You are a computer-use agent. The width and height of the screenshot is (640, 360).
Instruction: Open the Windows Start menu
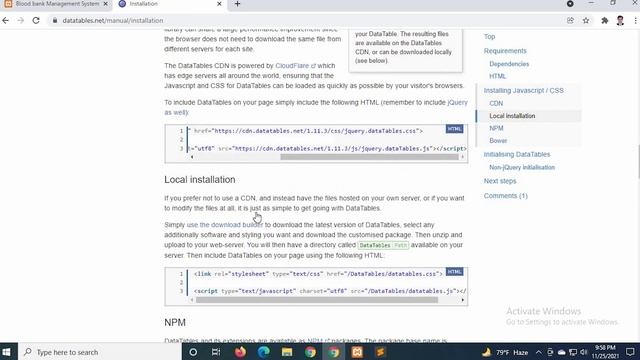[7, 352]
